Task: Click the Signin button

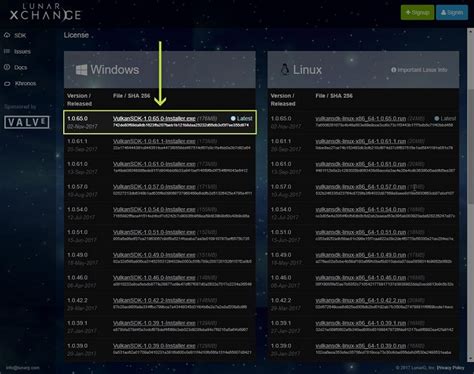Action: point(452,12)
